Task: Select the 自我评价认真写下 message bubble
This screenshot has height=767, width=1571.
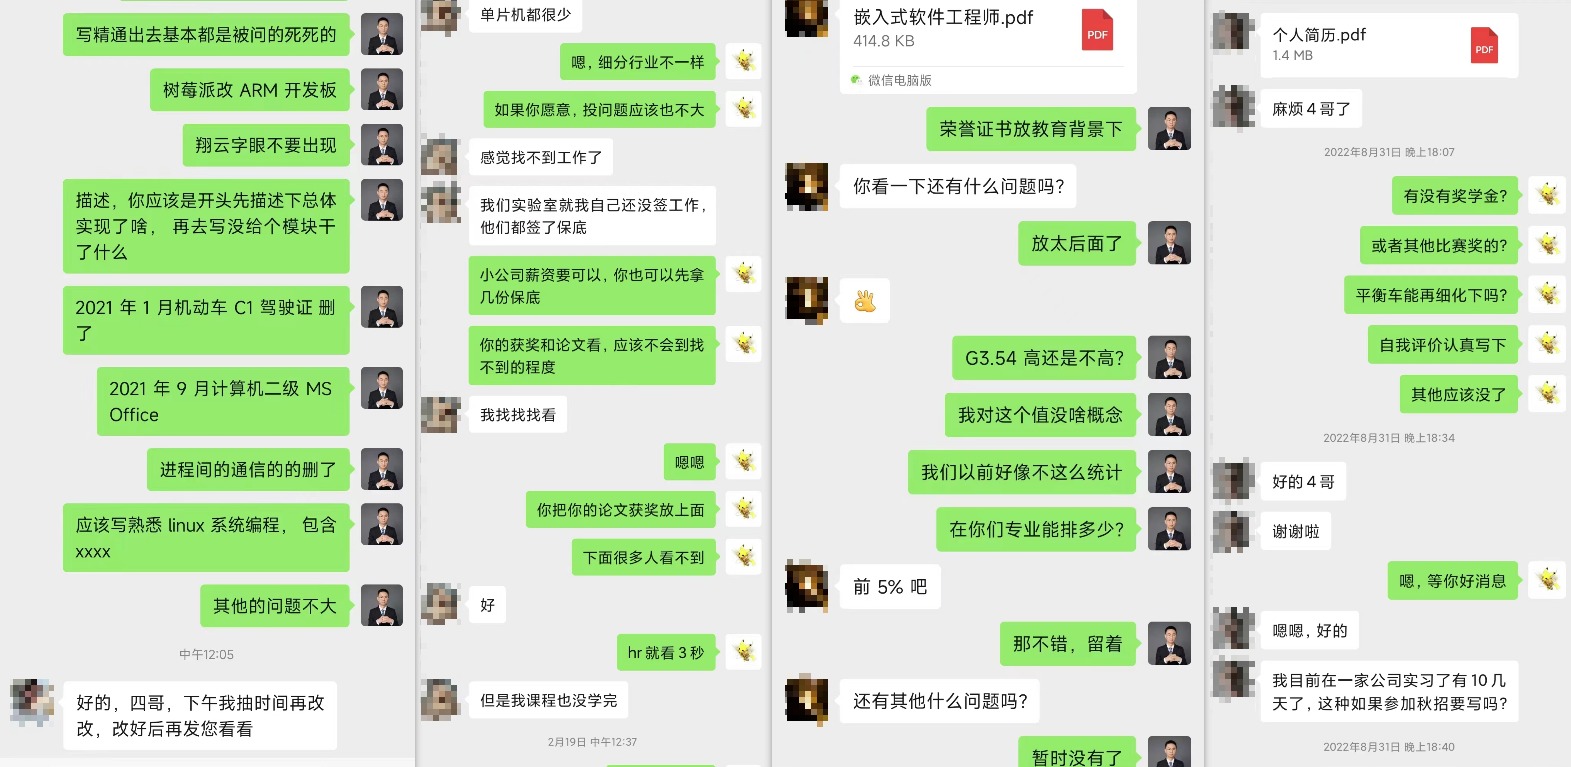Action: click(x=1443, y=345)
